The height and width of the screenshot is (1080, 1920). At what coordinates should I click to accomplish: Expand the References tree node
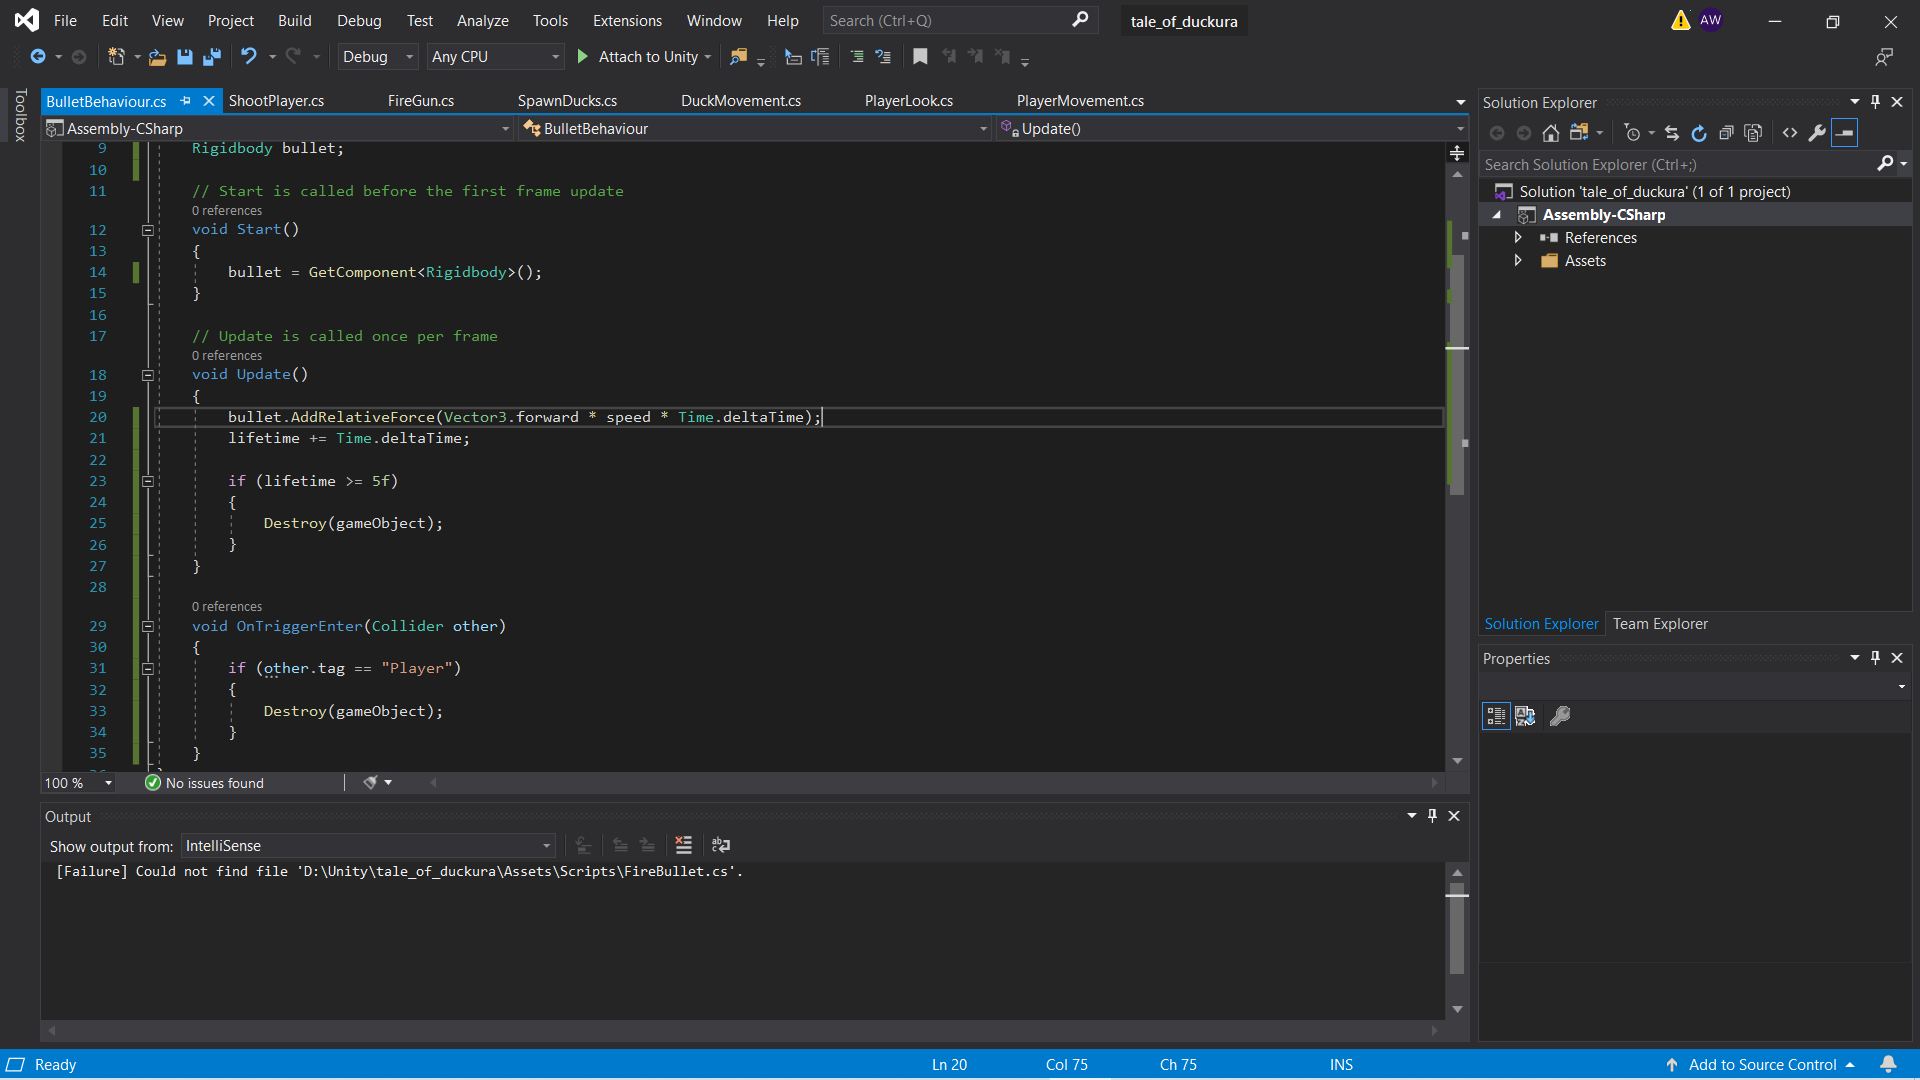(1518, 238)
